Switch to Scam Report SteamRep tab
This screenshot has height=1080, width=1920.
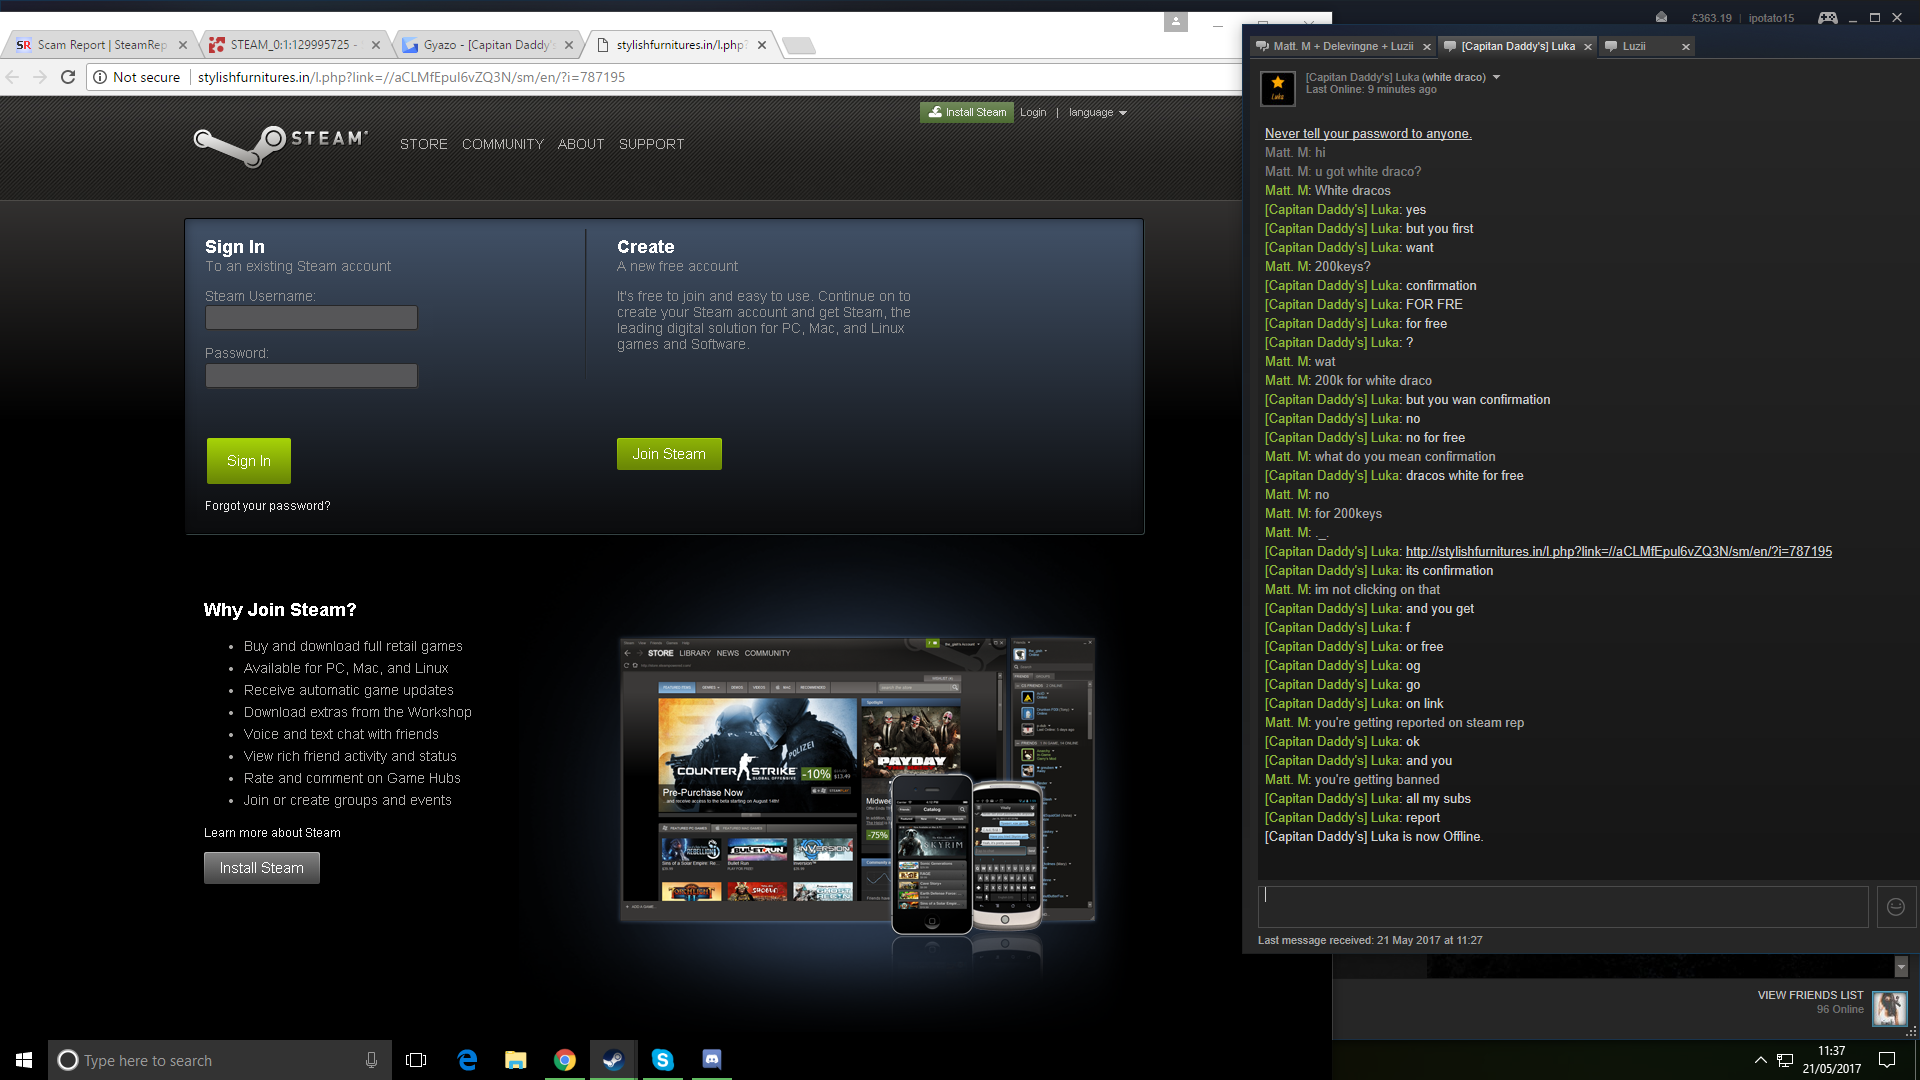[x=100, y=45]
